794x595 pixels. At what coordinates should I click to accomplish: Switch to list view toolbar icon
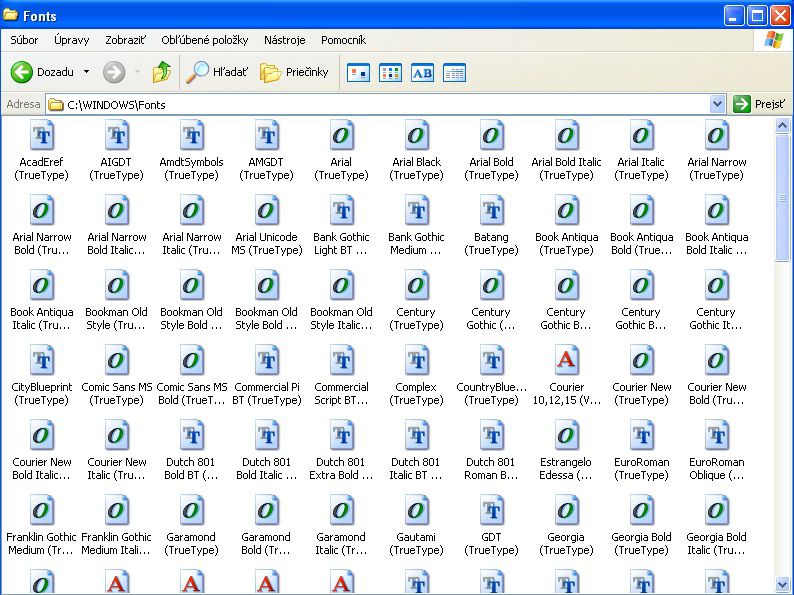390,73
